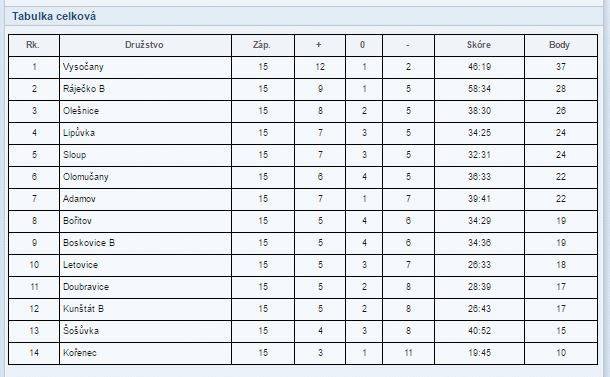Select the Rk. column header
This screenshot has width=610, height=377.
pos(33,45)
